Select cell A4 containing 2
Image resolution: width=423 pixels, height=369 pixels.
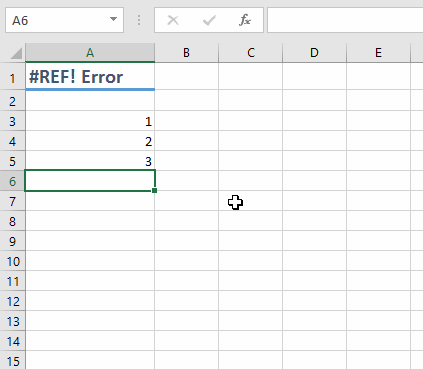click(x=90, y=141)
